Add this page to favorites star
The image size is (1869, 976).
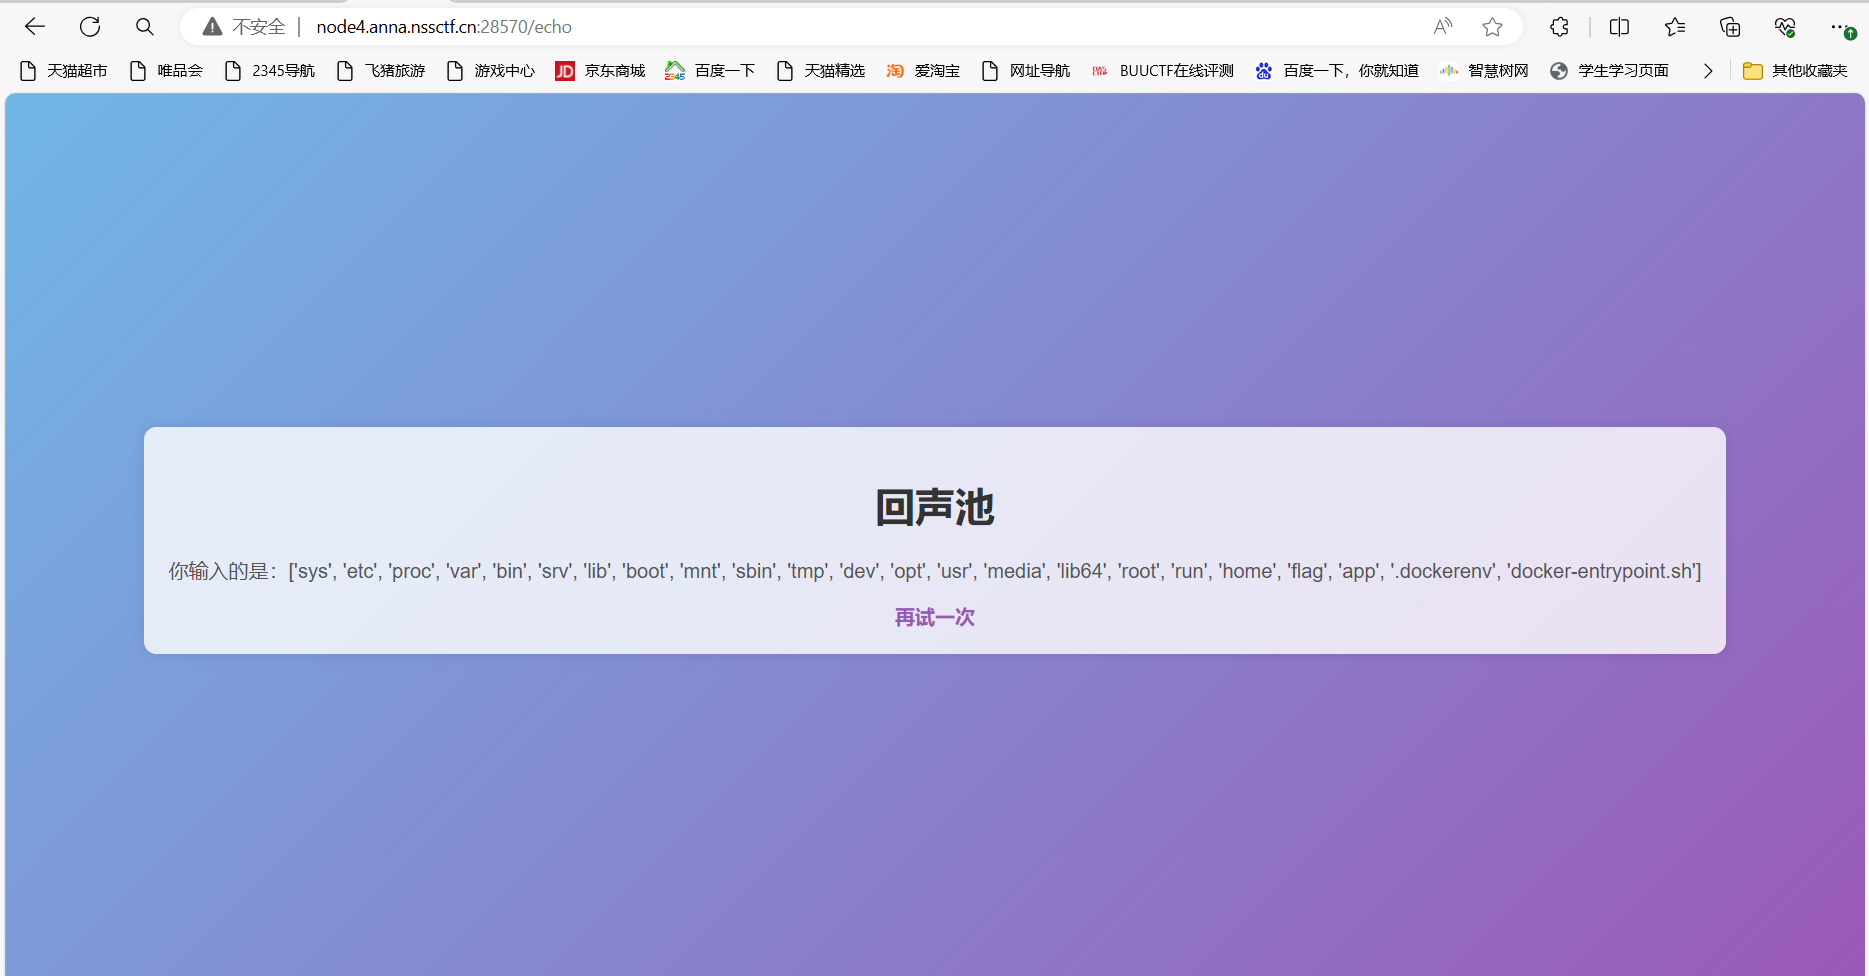tap(1493, 27)
